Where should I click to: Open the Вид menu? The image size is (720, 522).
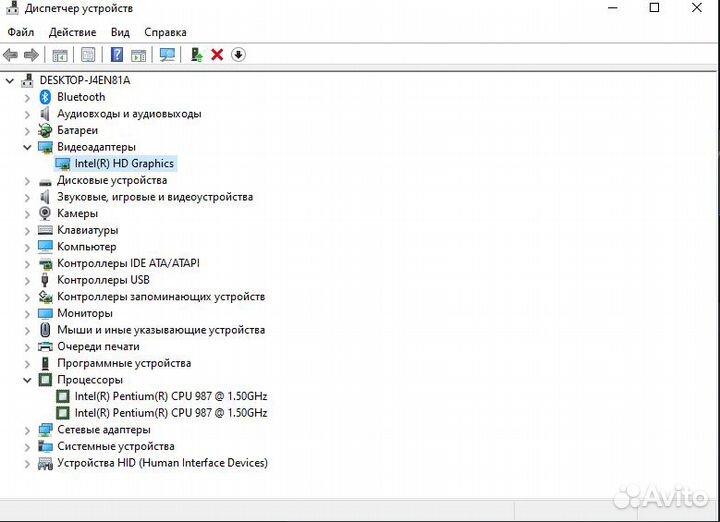[120, 32]
